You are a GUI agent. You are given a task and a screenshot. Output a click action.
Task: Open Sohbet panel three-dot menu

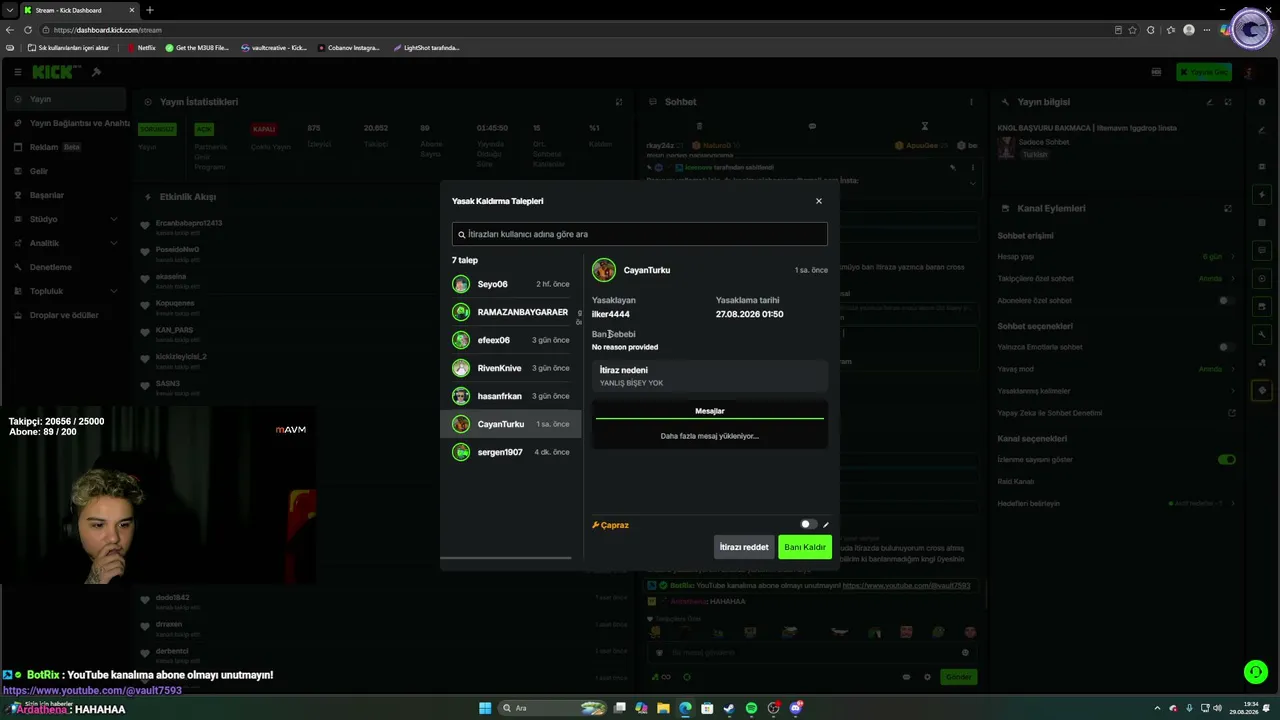click(x=971, y=102)
